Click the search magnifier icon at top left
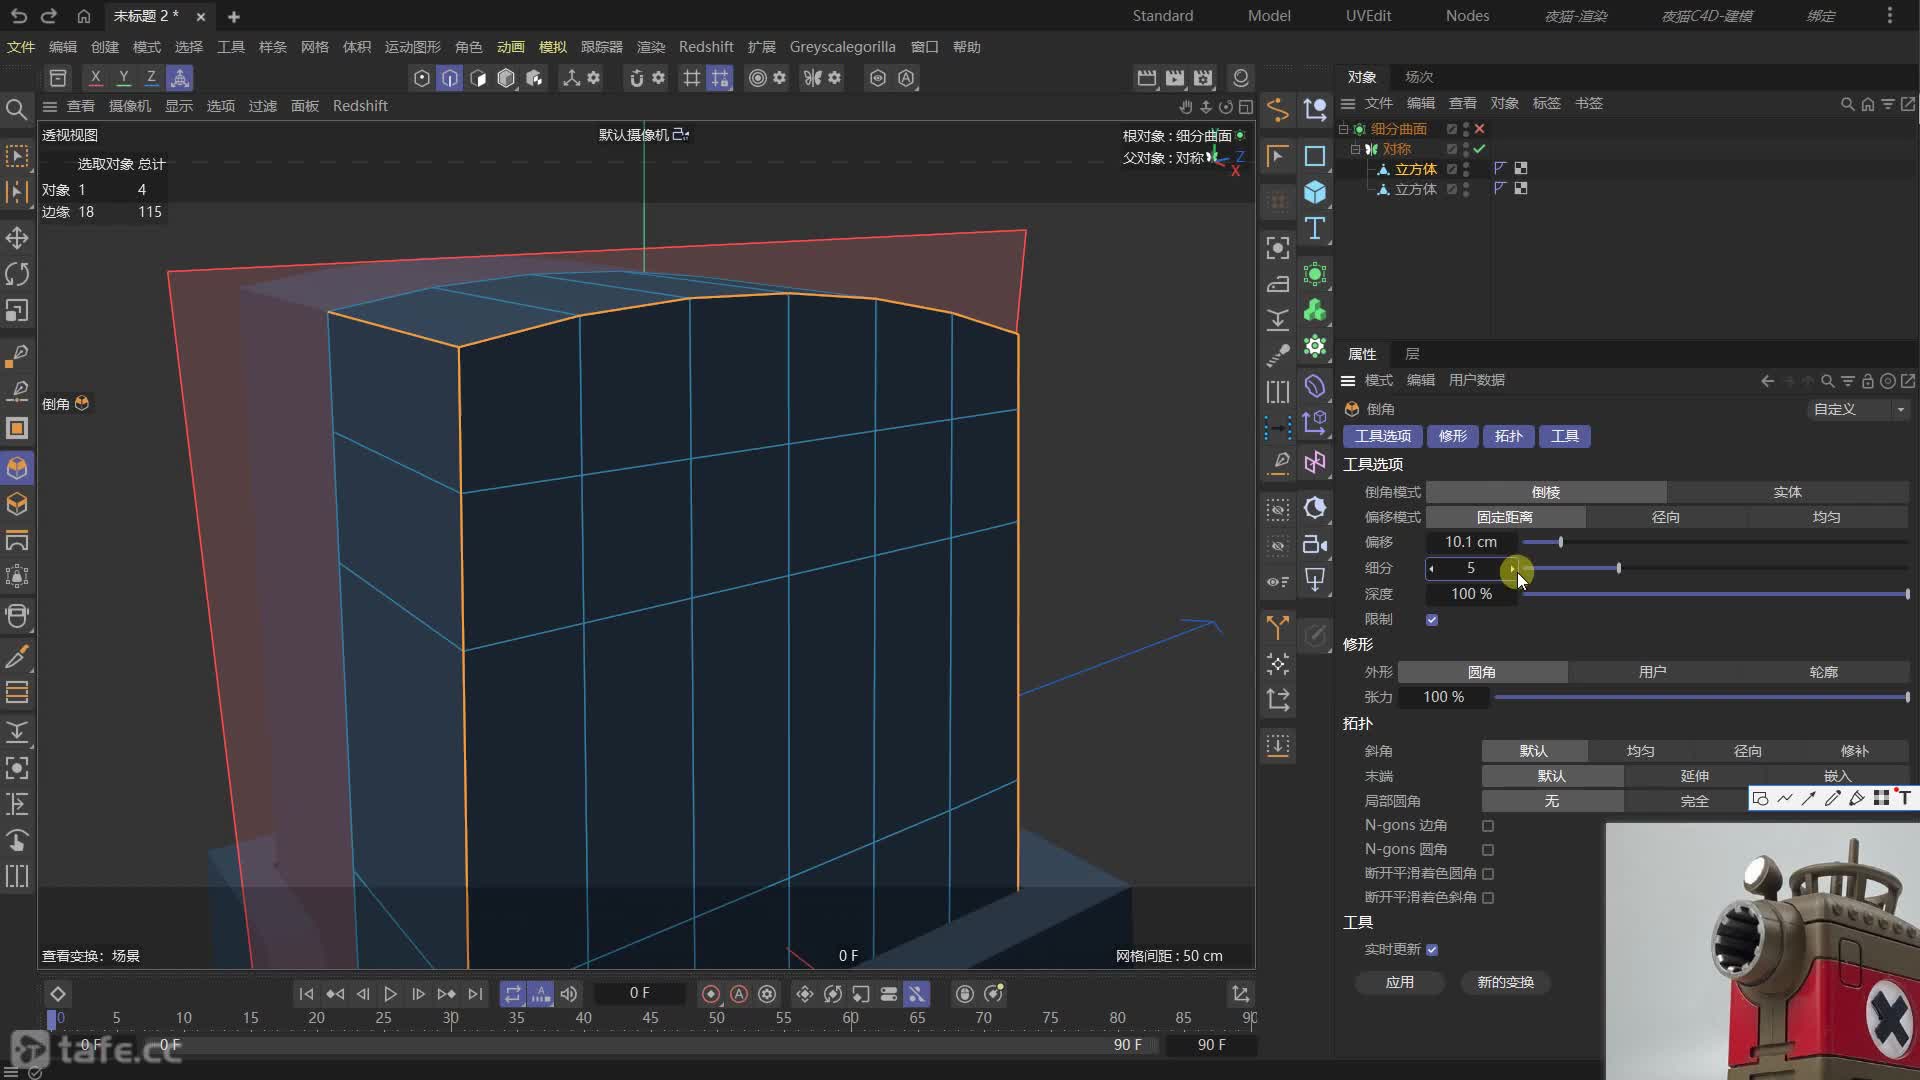Viewport: 1920px width, 1080px height. coord(17,109)
